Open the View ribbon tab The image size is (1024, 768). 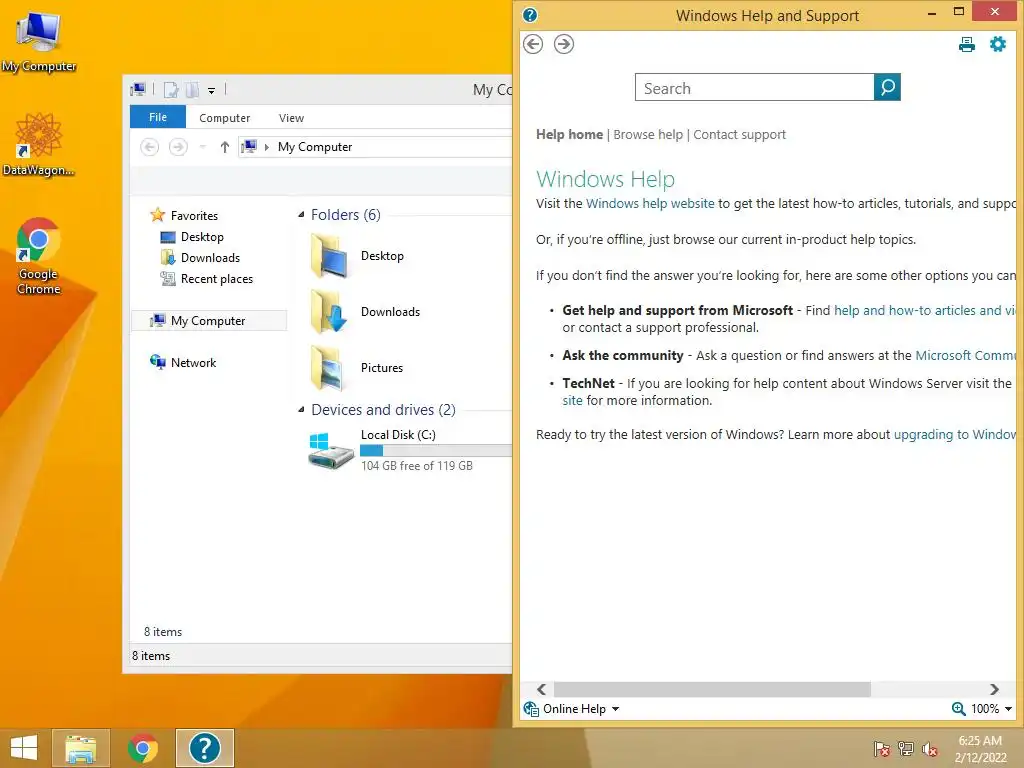291,118
